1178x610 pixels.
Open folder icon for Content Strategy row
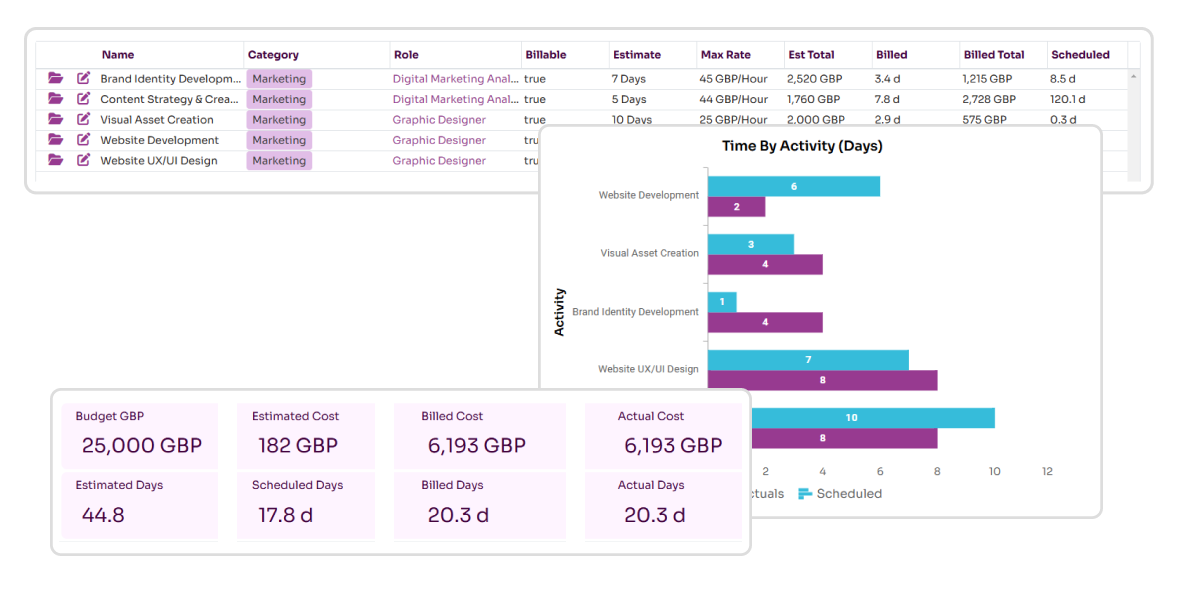pos(56,98)
